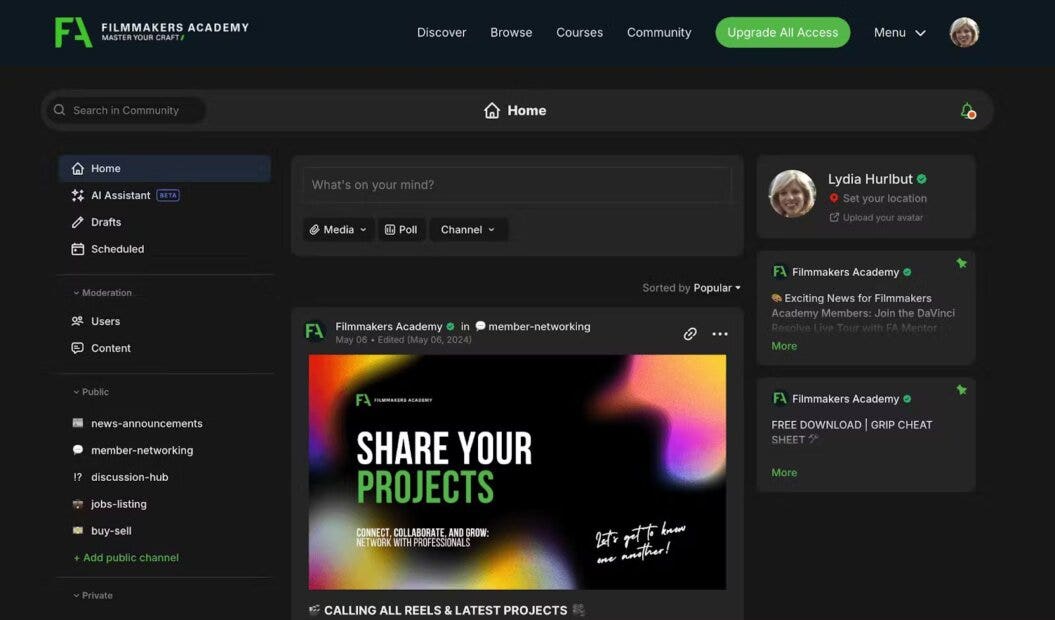
Task: Click Lydia Hurlbut name in profile card
Action: coord(870,179)
